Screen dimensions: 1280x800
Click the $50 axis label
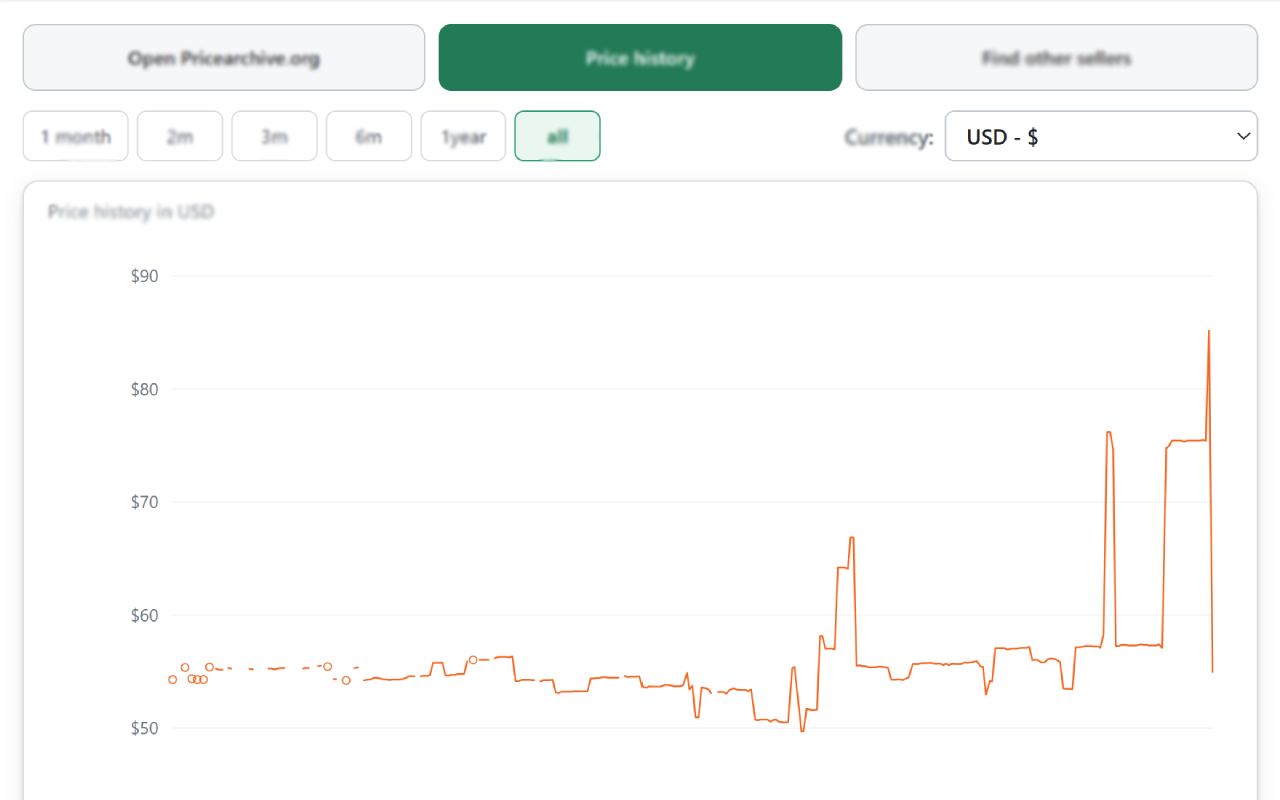click(144, 728)
